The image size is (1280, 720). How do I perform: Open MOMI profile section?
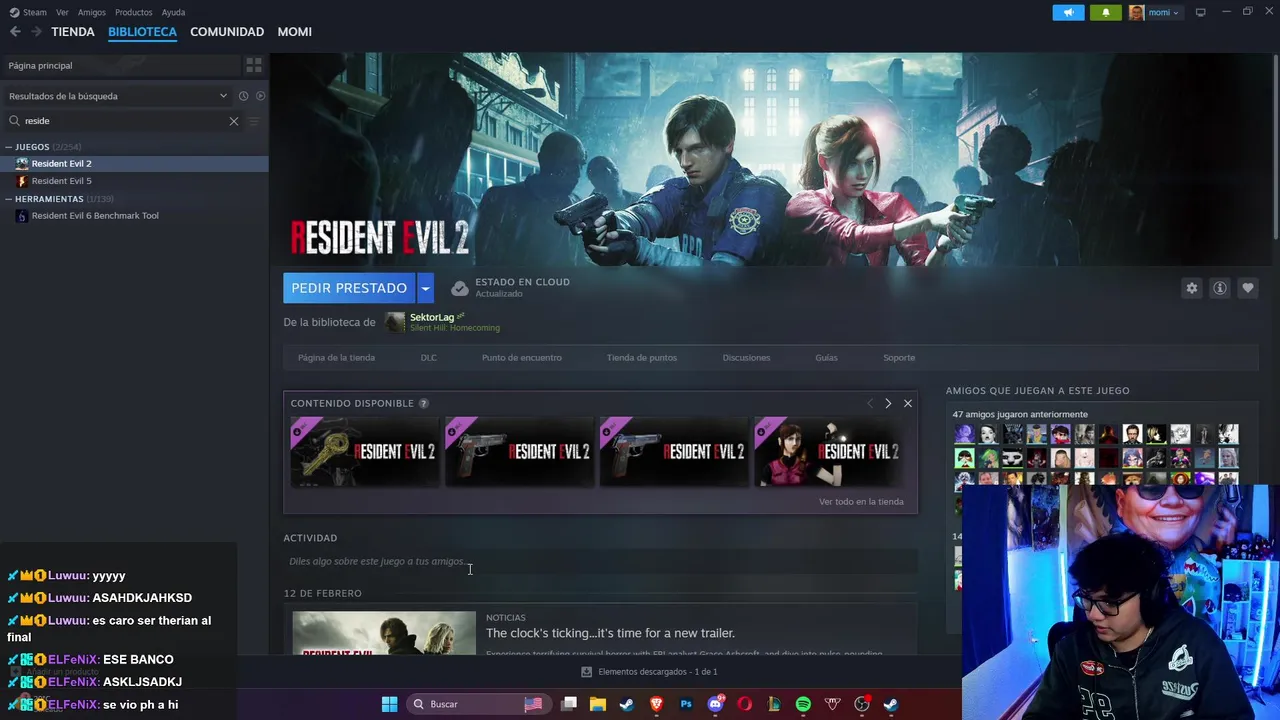tap(295, 32)
